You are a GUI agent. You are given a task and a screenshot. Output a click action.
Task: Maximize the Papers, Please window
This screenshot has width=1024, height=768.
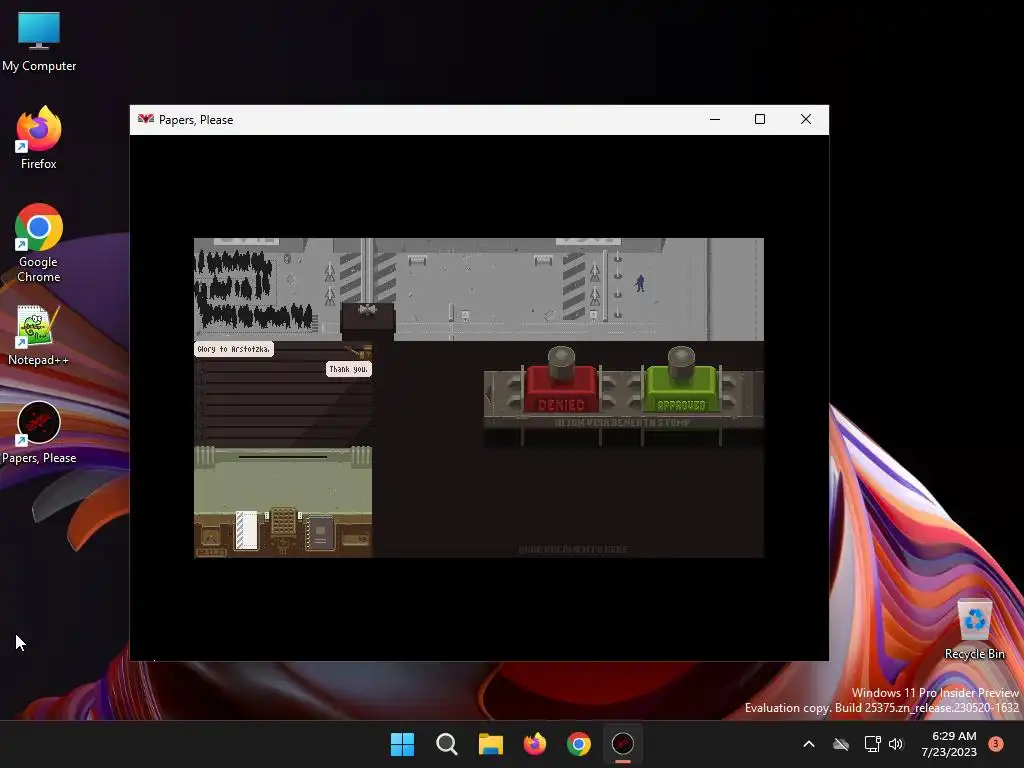pyautogui.click(x=760, y=120)
